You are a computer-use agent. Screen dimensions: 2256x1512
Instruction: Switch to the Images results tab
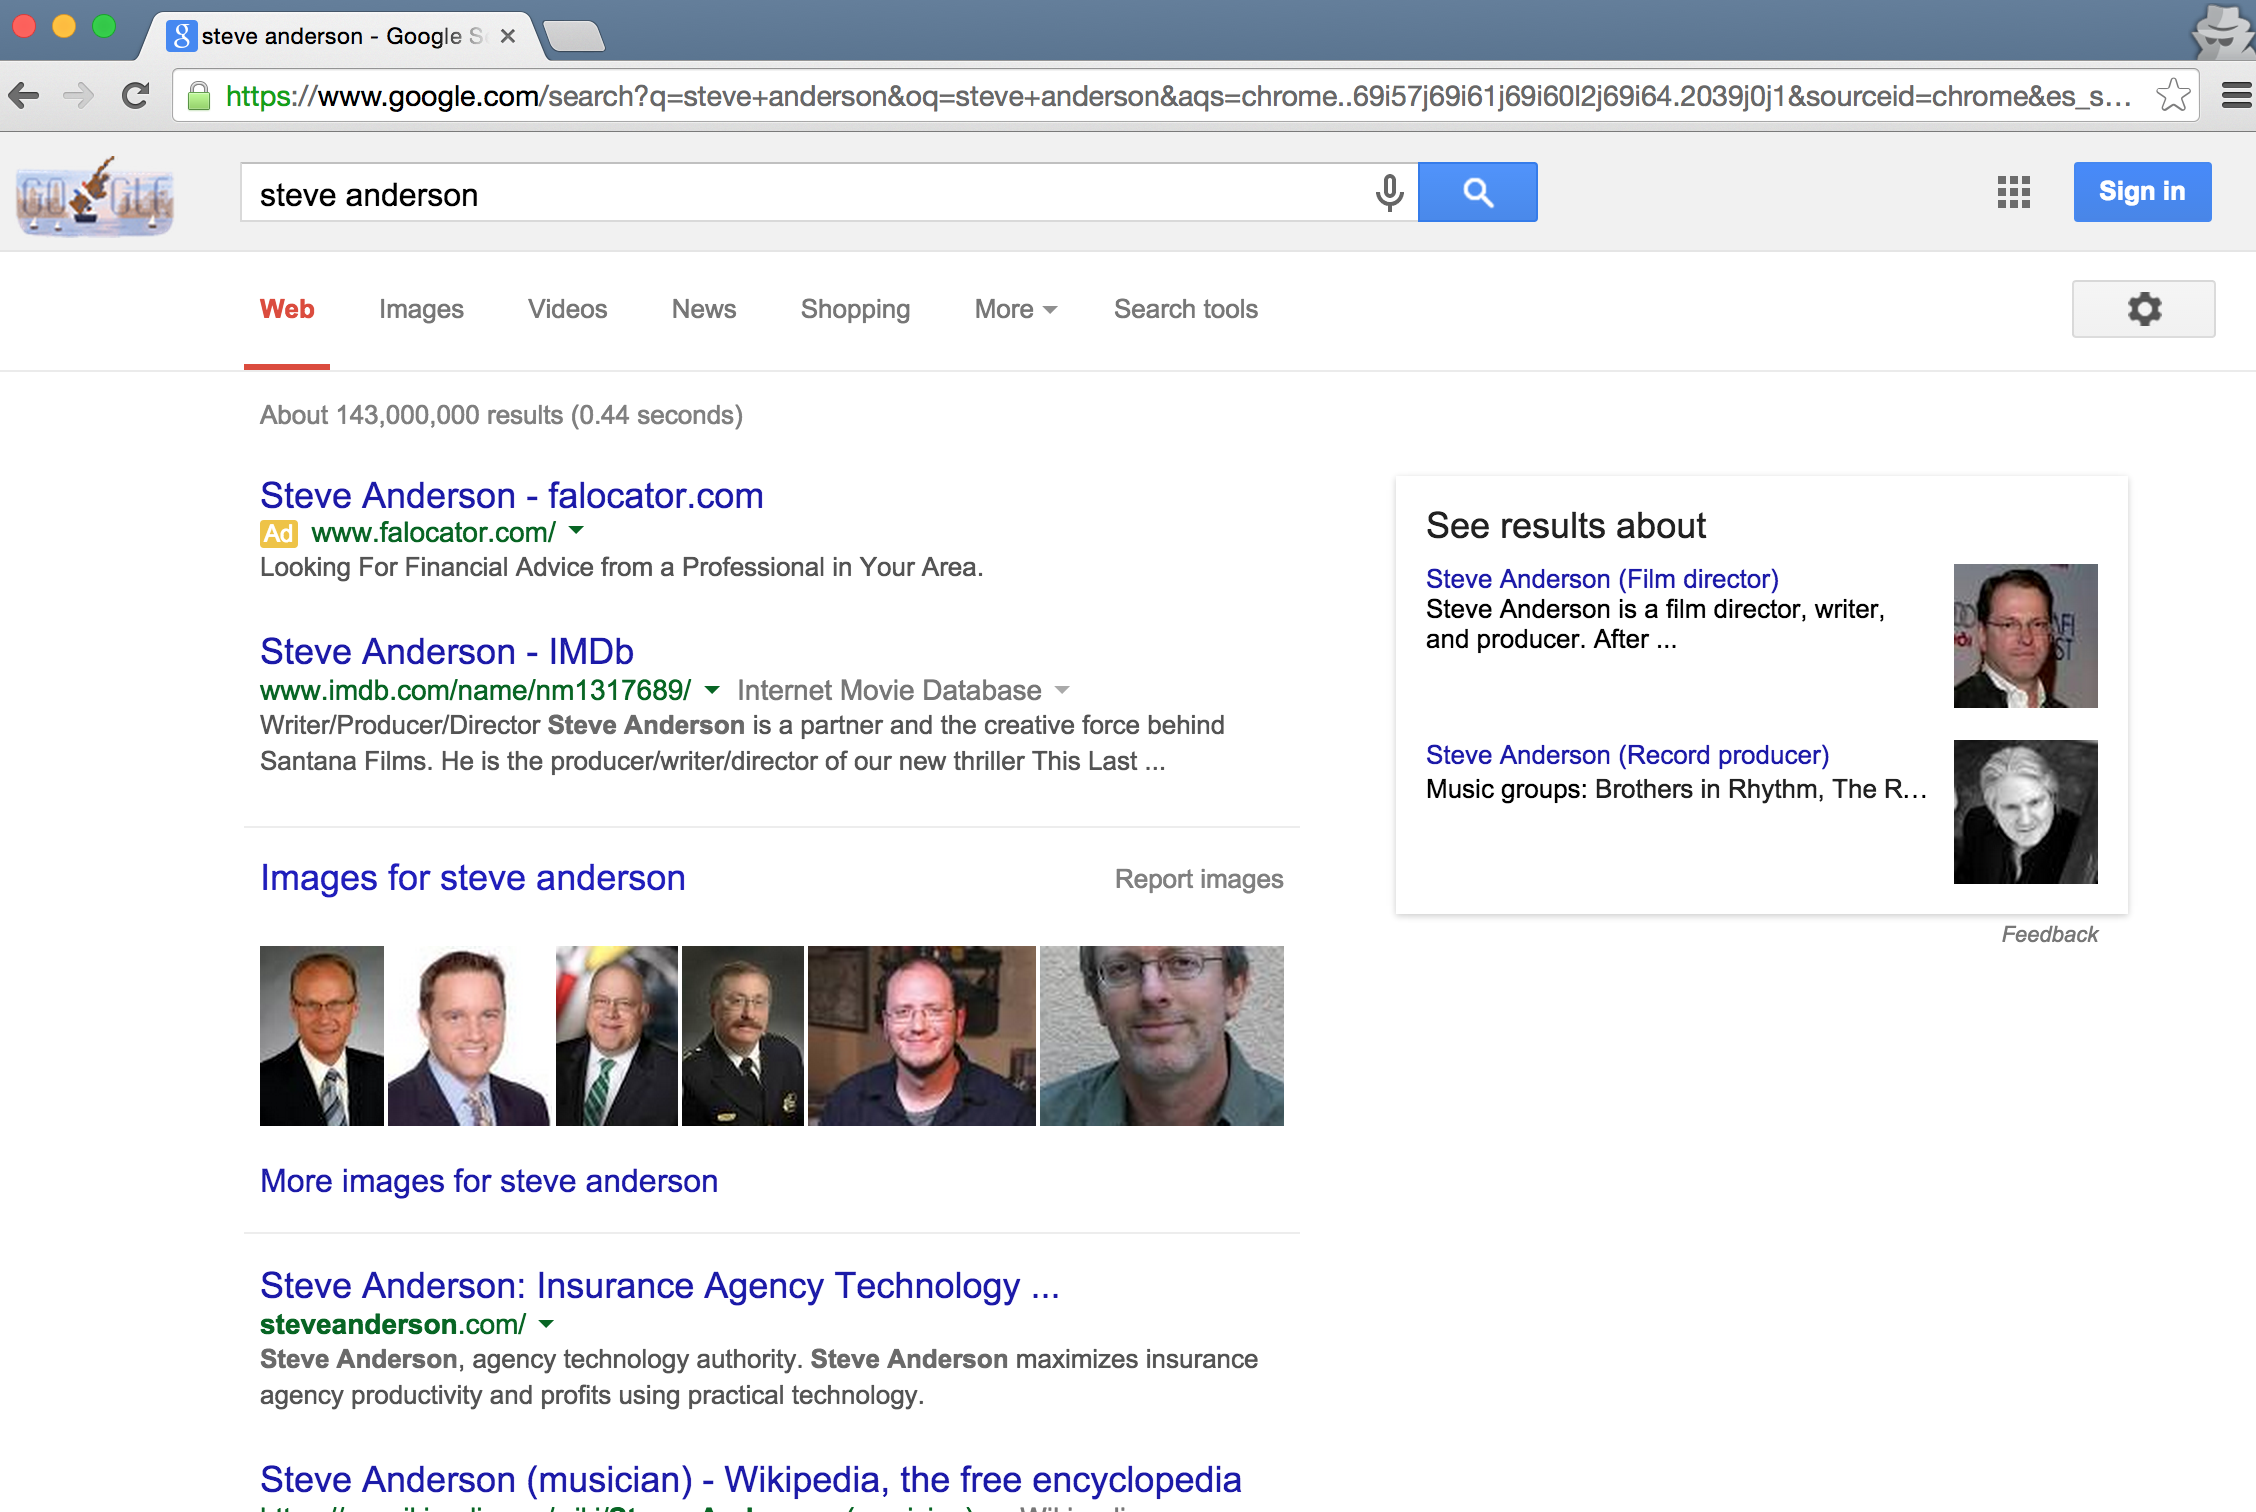point(420,310)
